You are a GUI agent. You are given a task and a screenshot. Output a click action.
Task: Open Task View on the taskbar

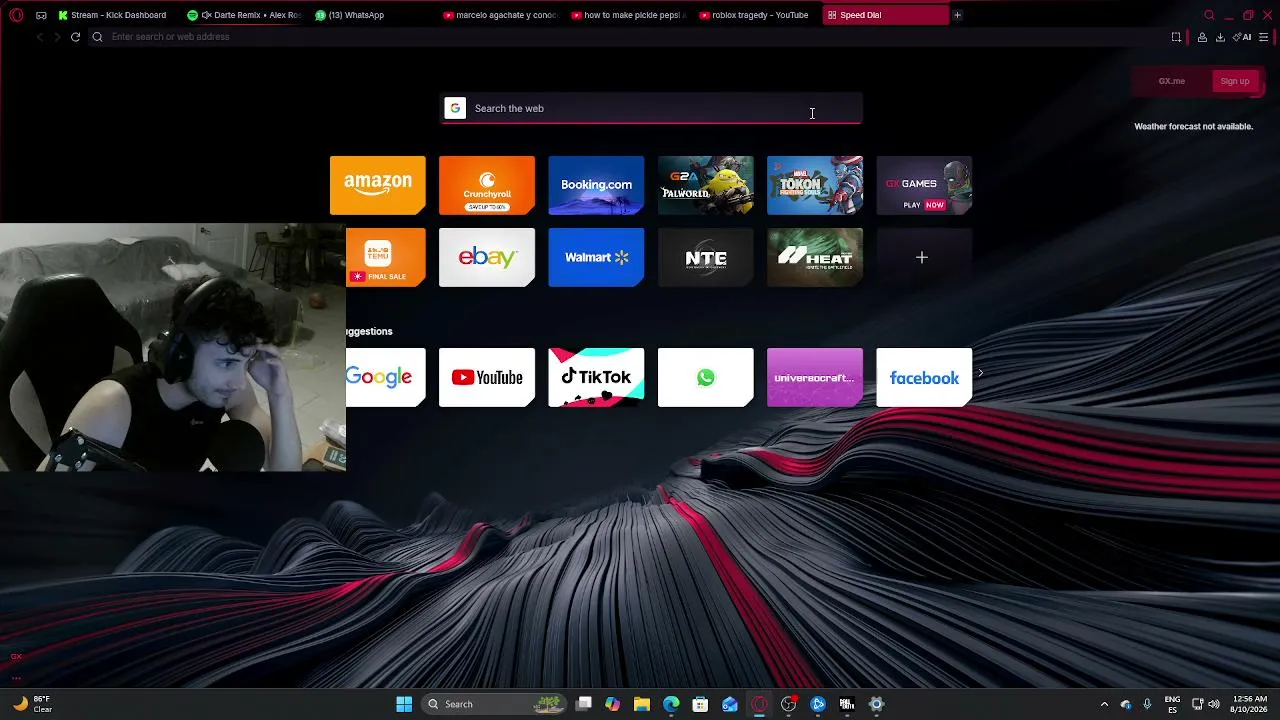click(584, 704)
